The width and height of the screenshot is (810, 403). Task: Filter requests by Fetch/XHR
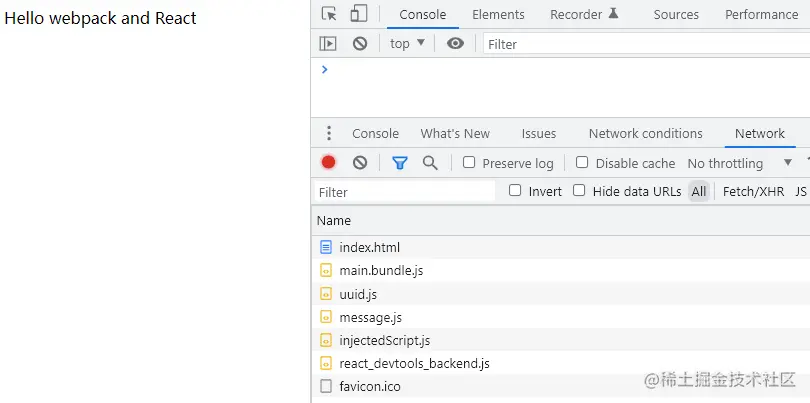coord(753,191)
